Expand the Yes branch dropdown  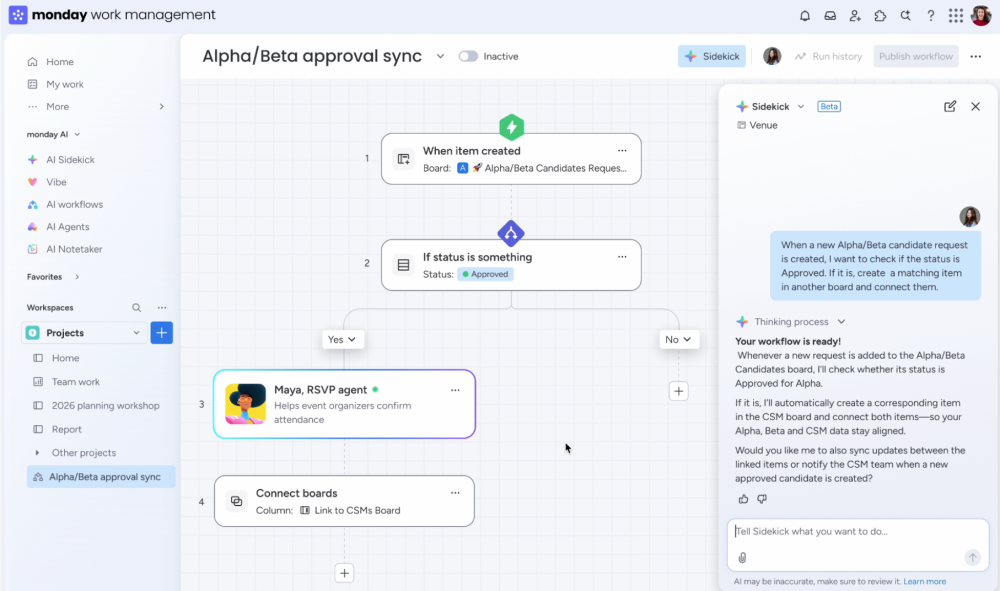click(342, 340)
